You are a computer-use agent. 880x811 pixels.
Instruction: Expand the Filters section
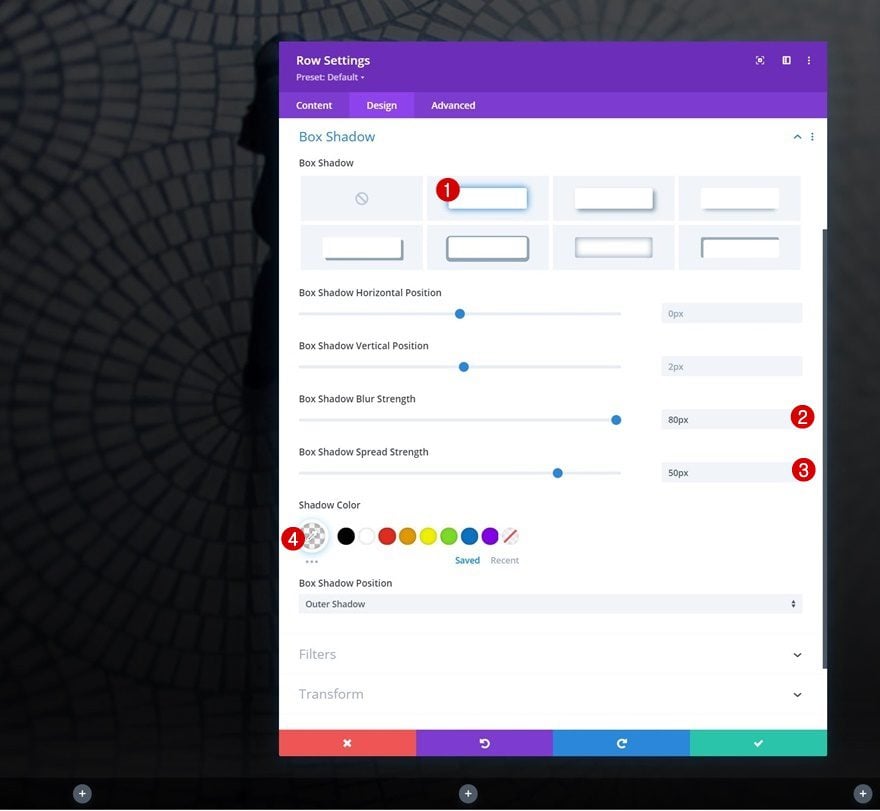(550, 655)
